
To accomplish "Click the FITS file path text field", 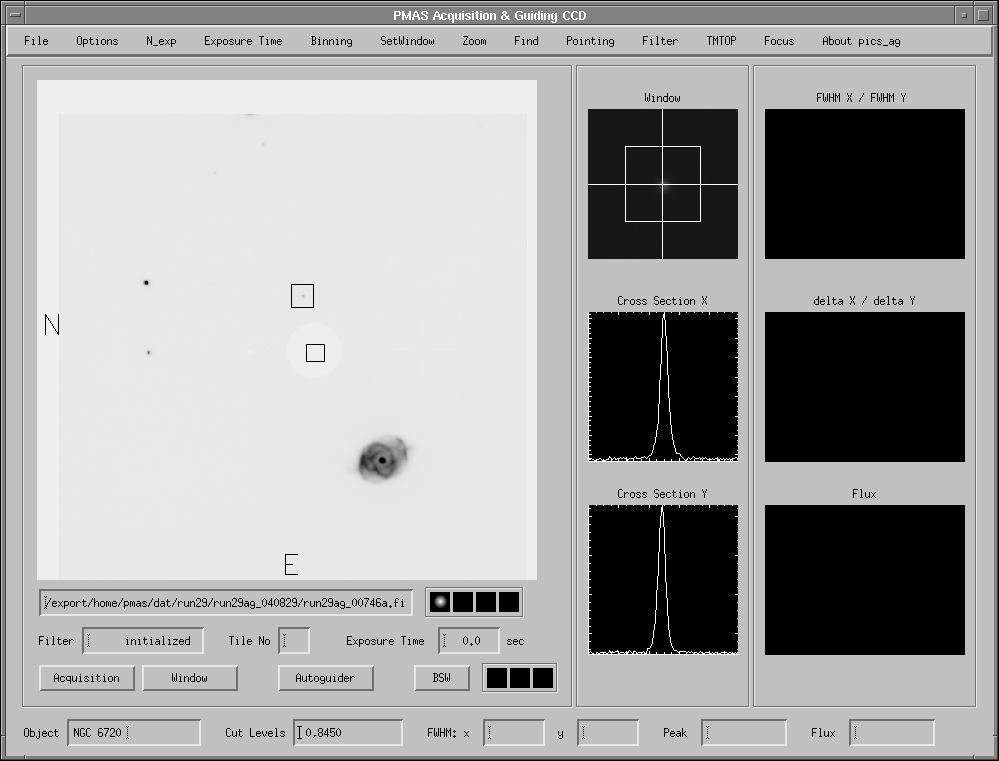I will tap(226, 602).
